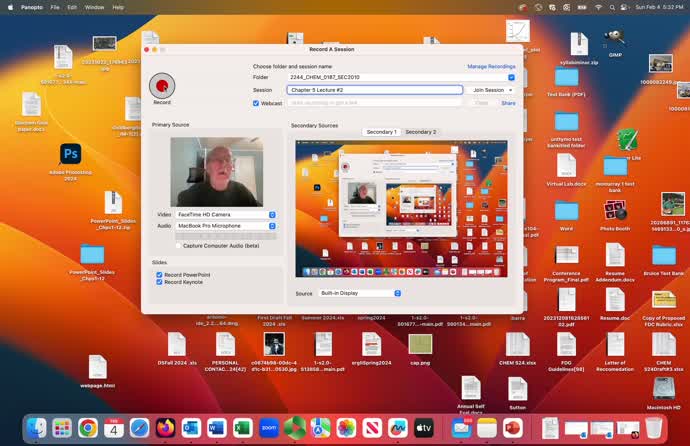Click the Manage Recordings link
Viewport: 690px width, 446px height.
491,66
